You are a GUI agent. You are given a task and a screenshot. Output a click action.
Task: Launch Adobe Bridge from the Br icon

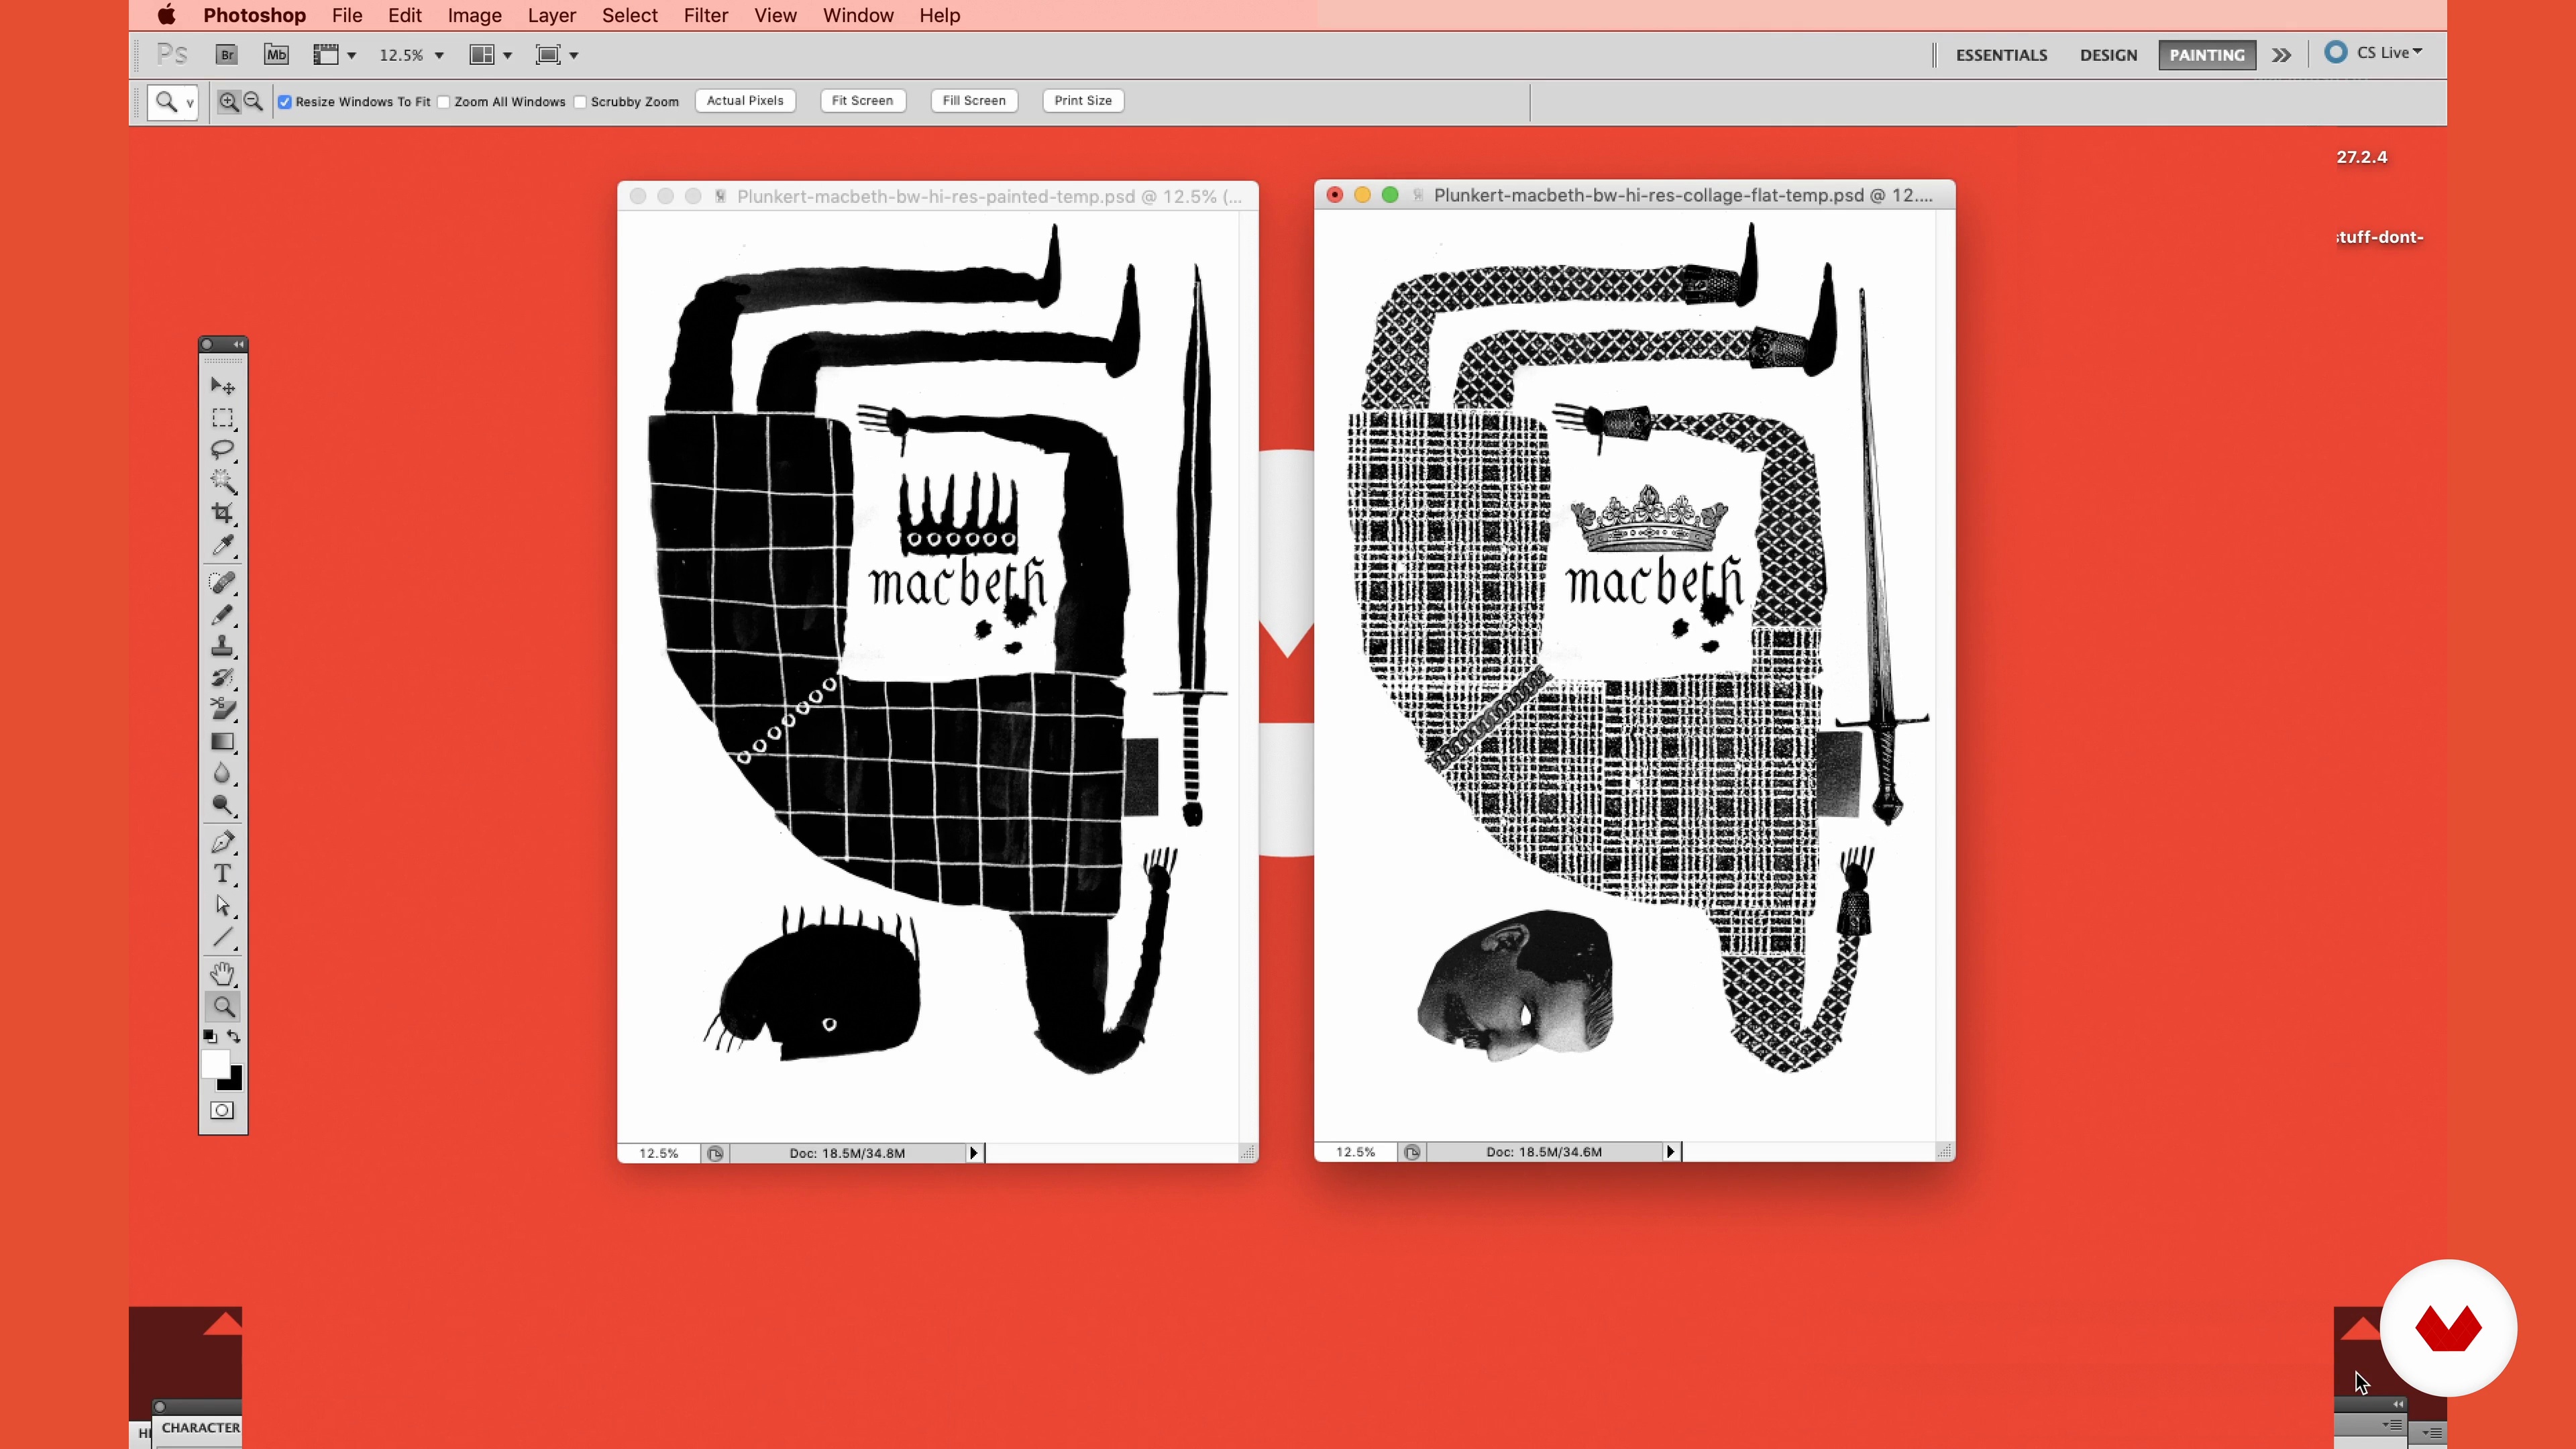point(227,55)
